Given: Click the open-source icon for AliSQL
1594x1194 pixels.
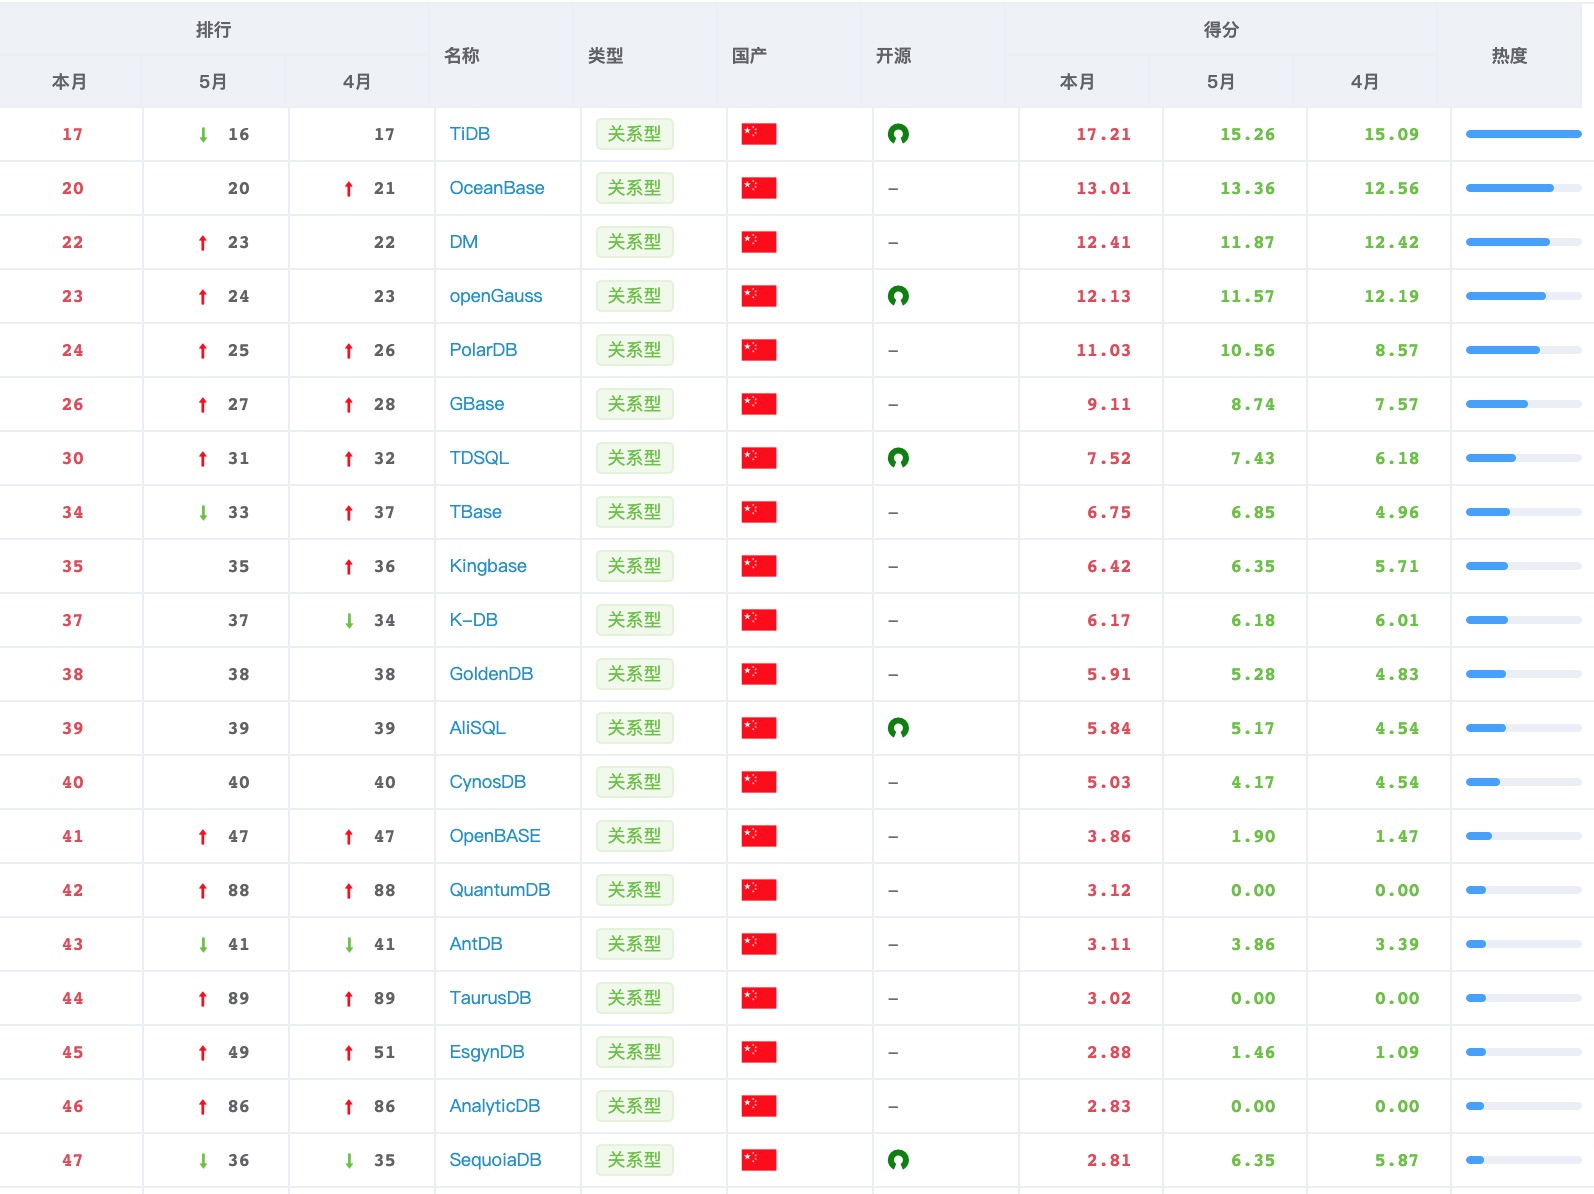Looking at the screenshot, I should click(898, 728).
